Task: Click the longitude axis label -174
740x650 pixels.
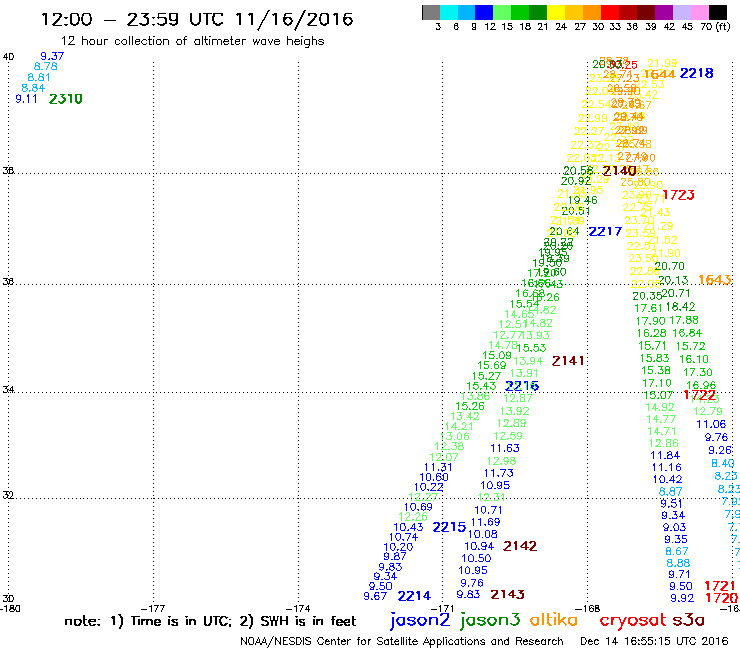Action: click(x=298, y=608)
